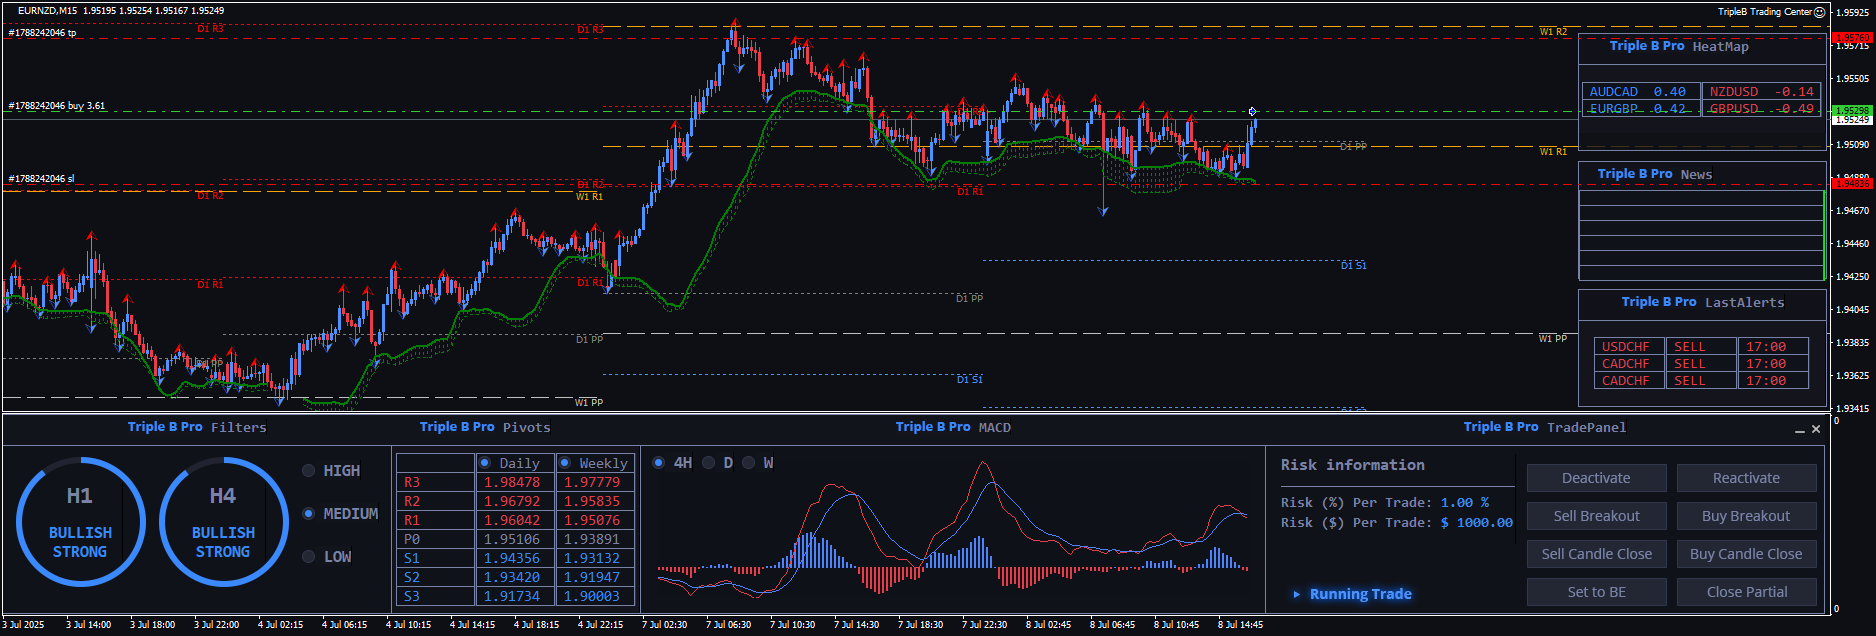Expand the Running Trade section
1876x636 pixels.
pos(1297,594)
